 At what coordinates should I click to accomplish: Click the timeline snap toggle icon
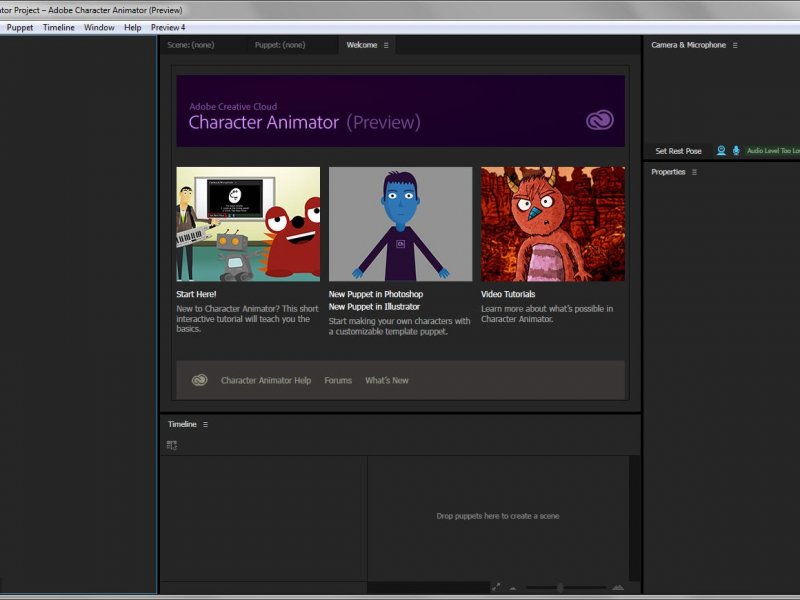click(172, 445)
